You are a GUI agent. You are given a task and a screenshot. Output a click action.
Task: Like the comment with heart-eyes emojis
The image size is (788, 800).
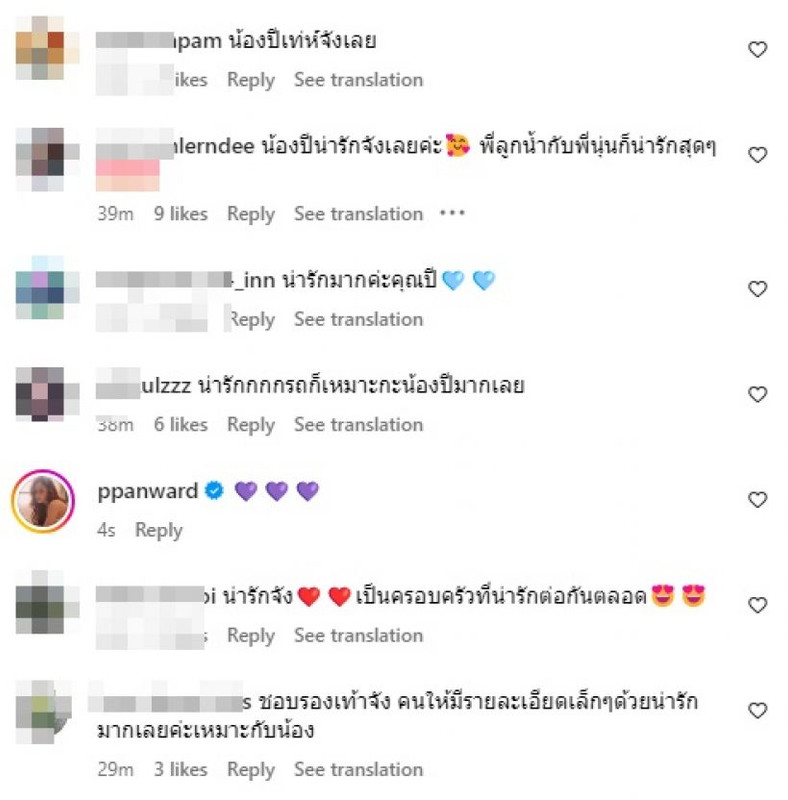[757, 605]
